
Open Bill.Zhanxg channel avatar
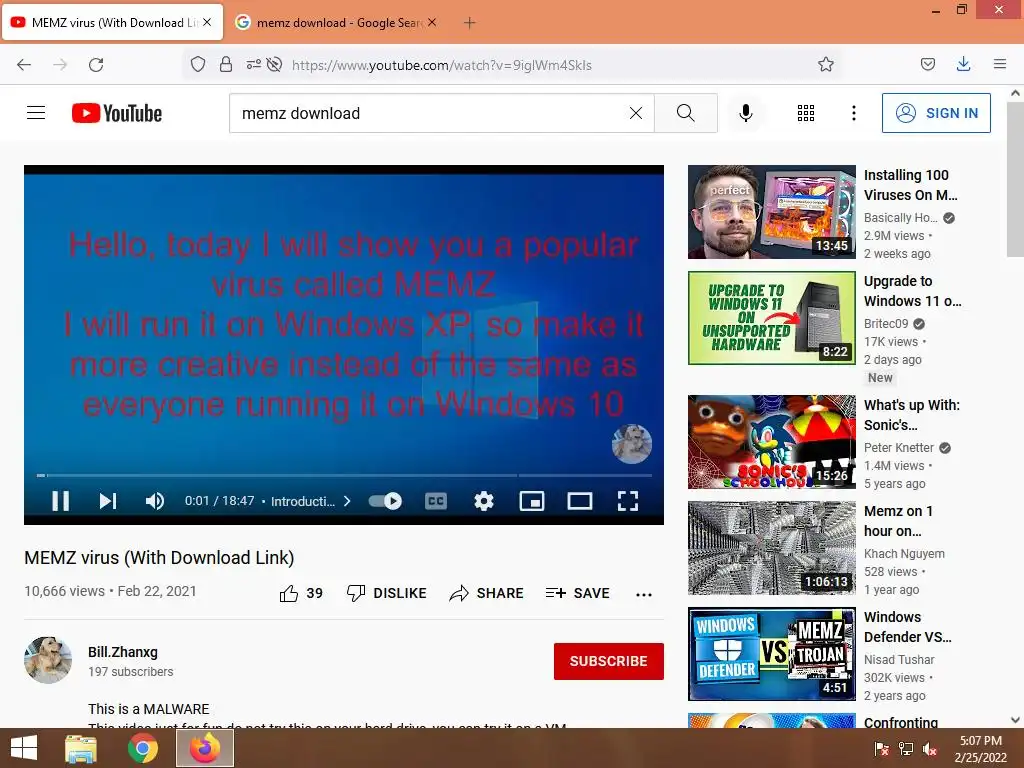pos(48,660)
